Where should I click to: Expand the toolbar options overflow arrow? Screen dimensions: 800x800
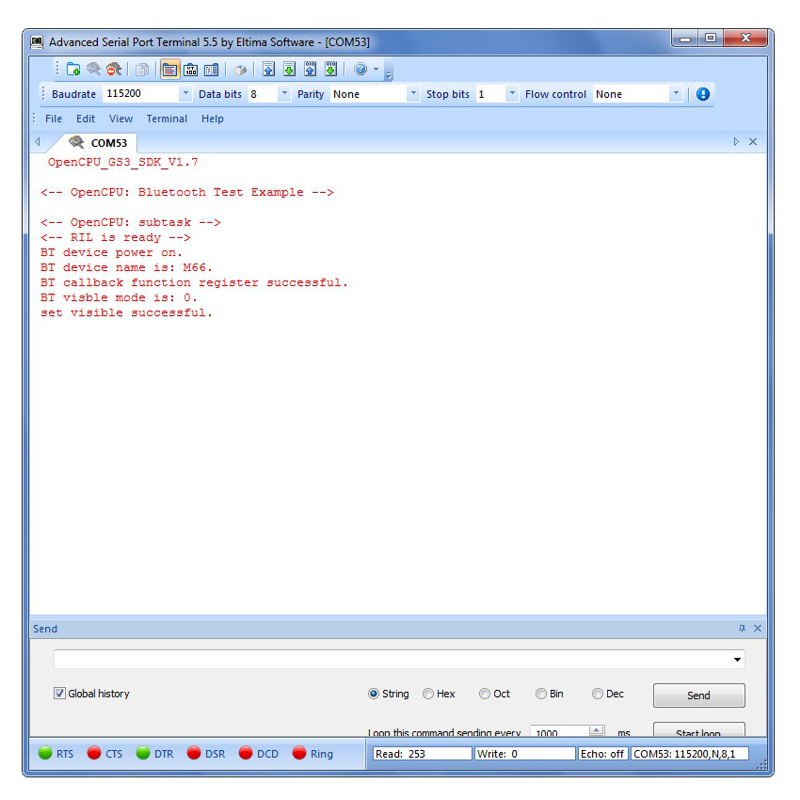(x=389, y=76)
